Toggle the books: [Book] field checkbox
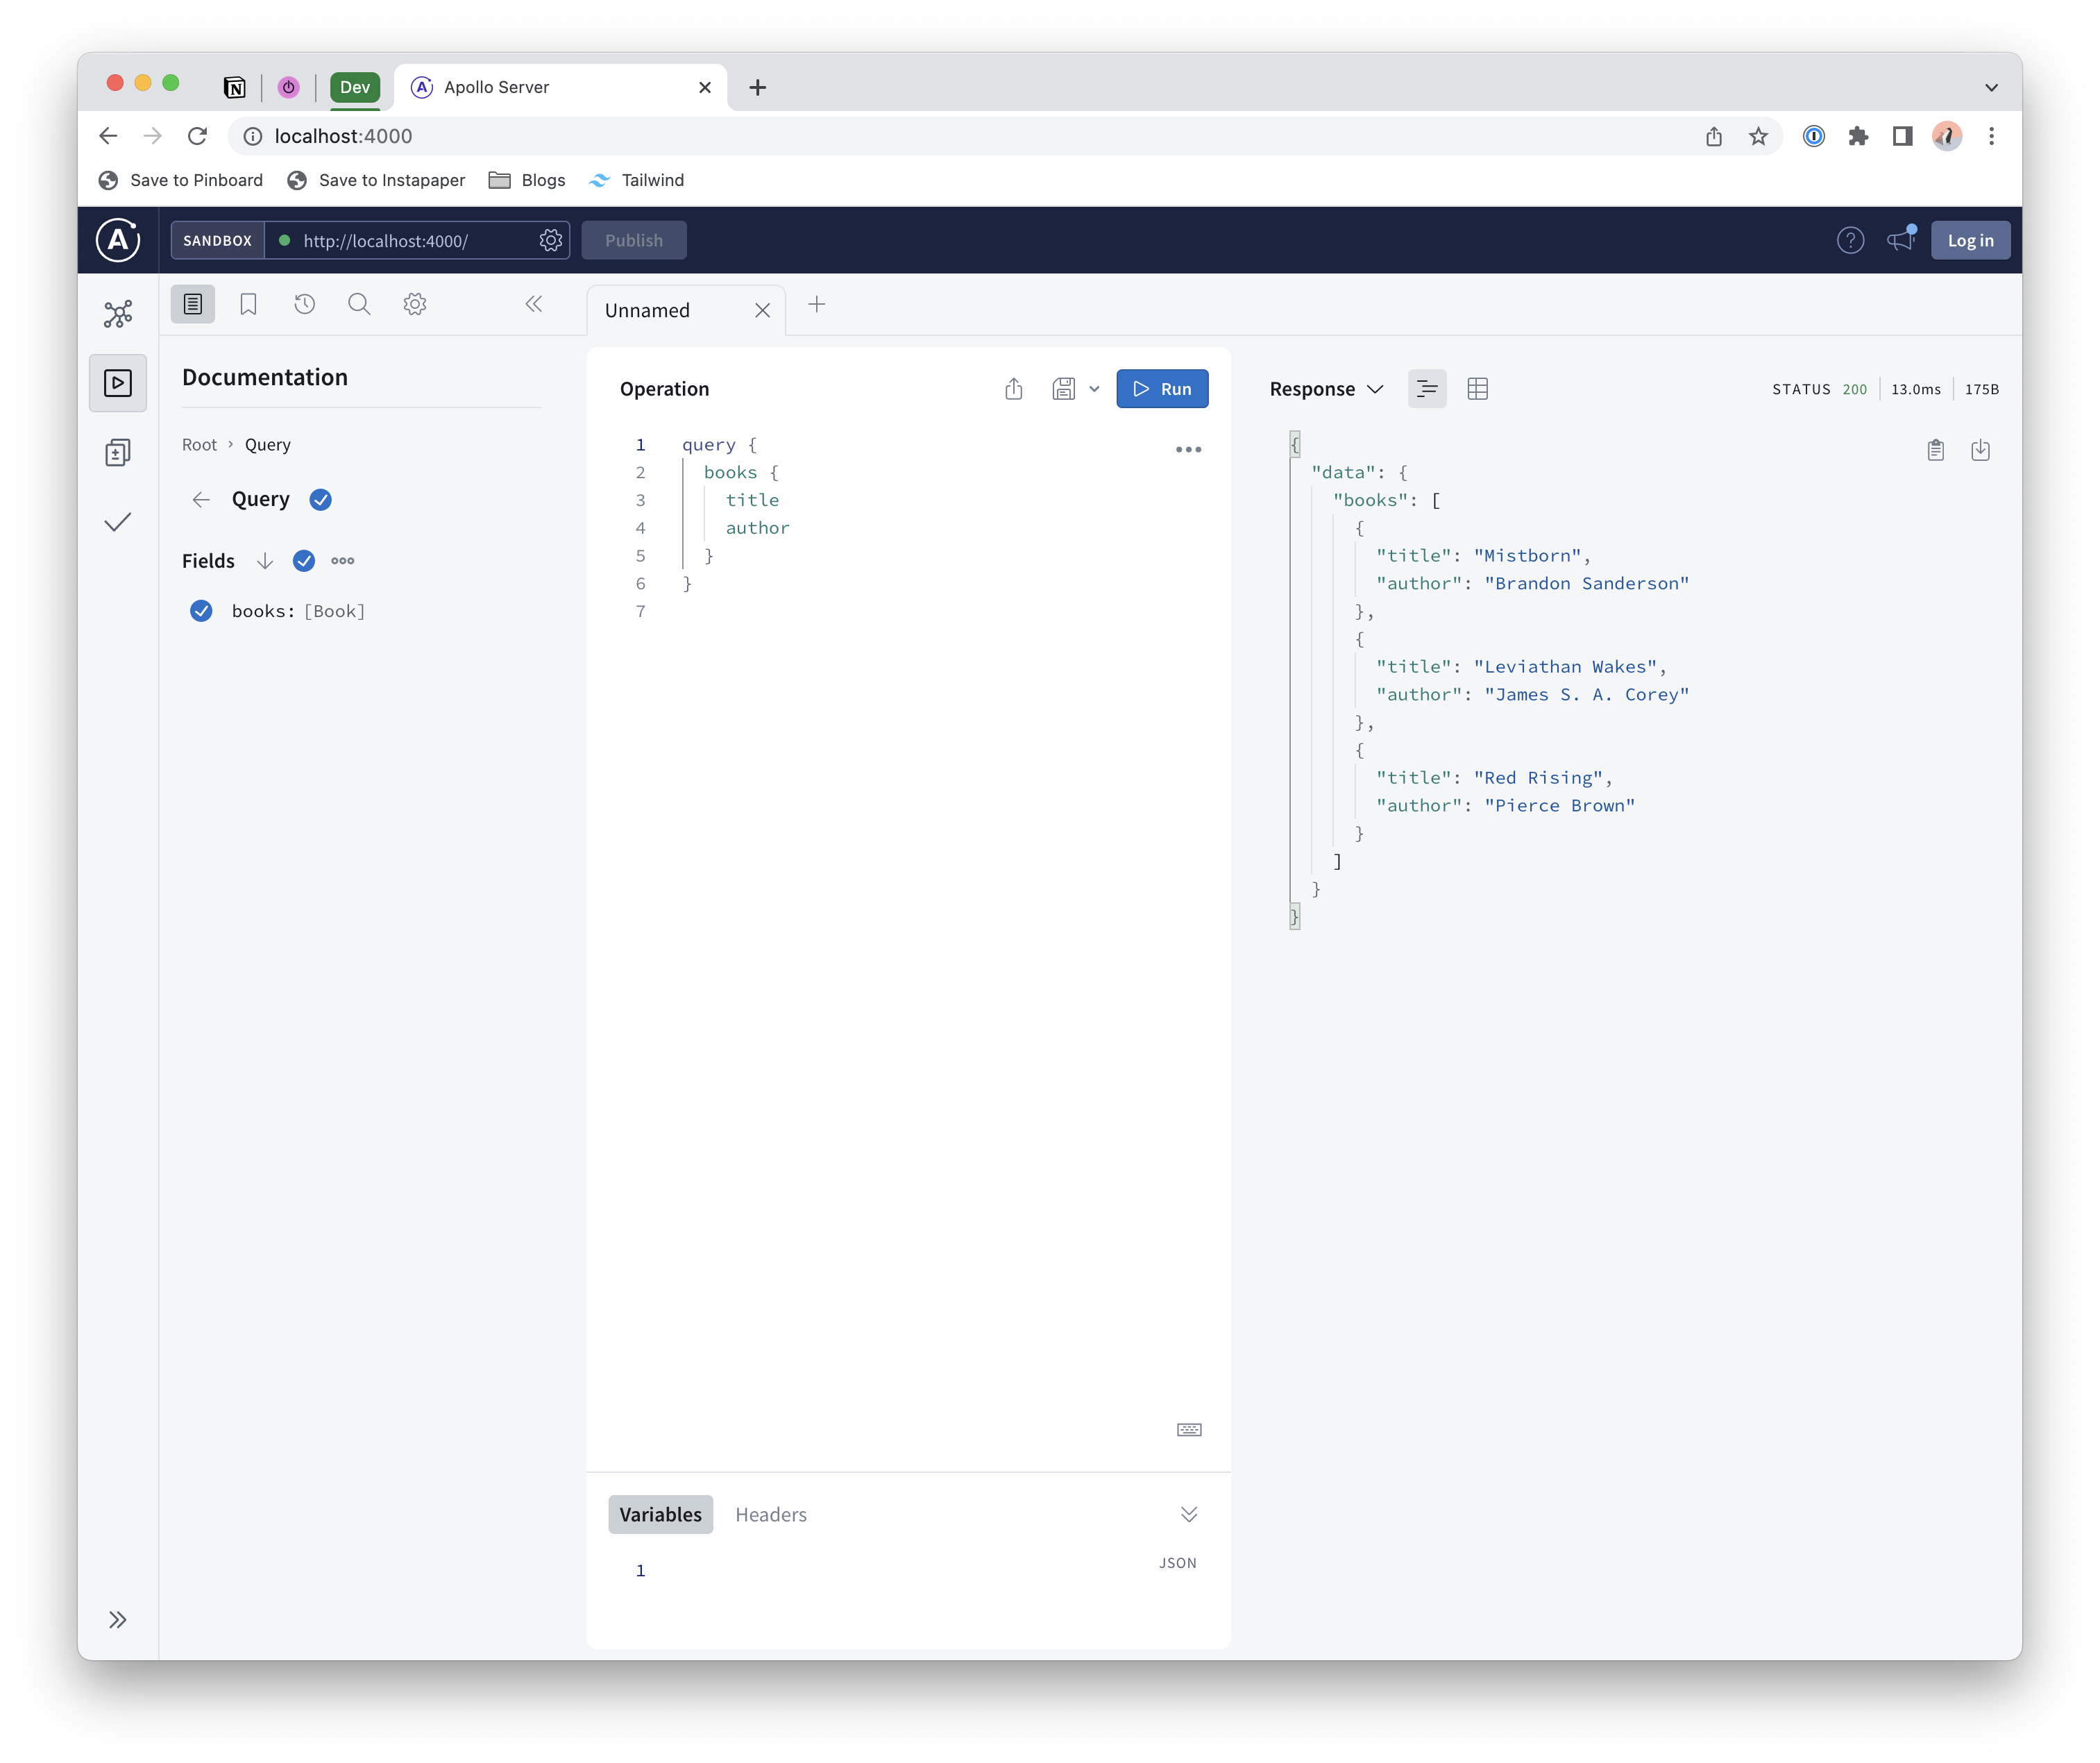Image resolution: width=2100 pixels, height=1763 pixels. (201, 611)
